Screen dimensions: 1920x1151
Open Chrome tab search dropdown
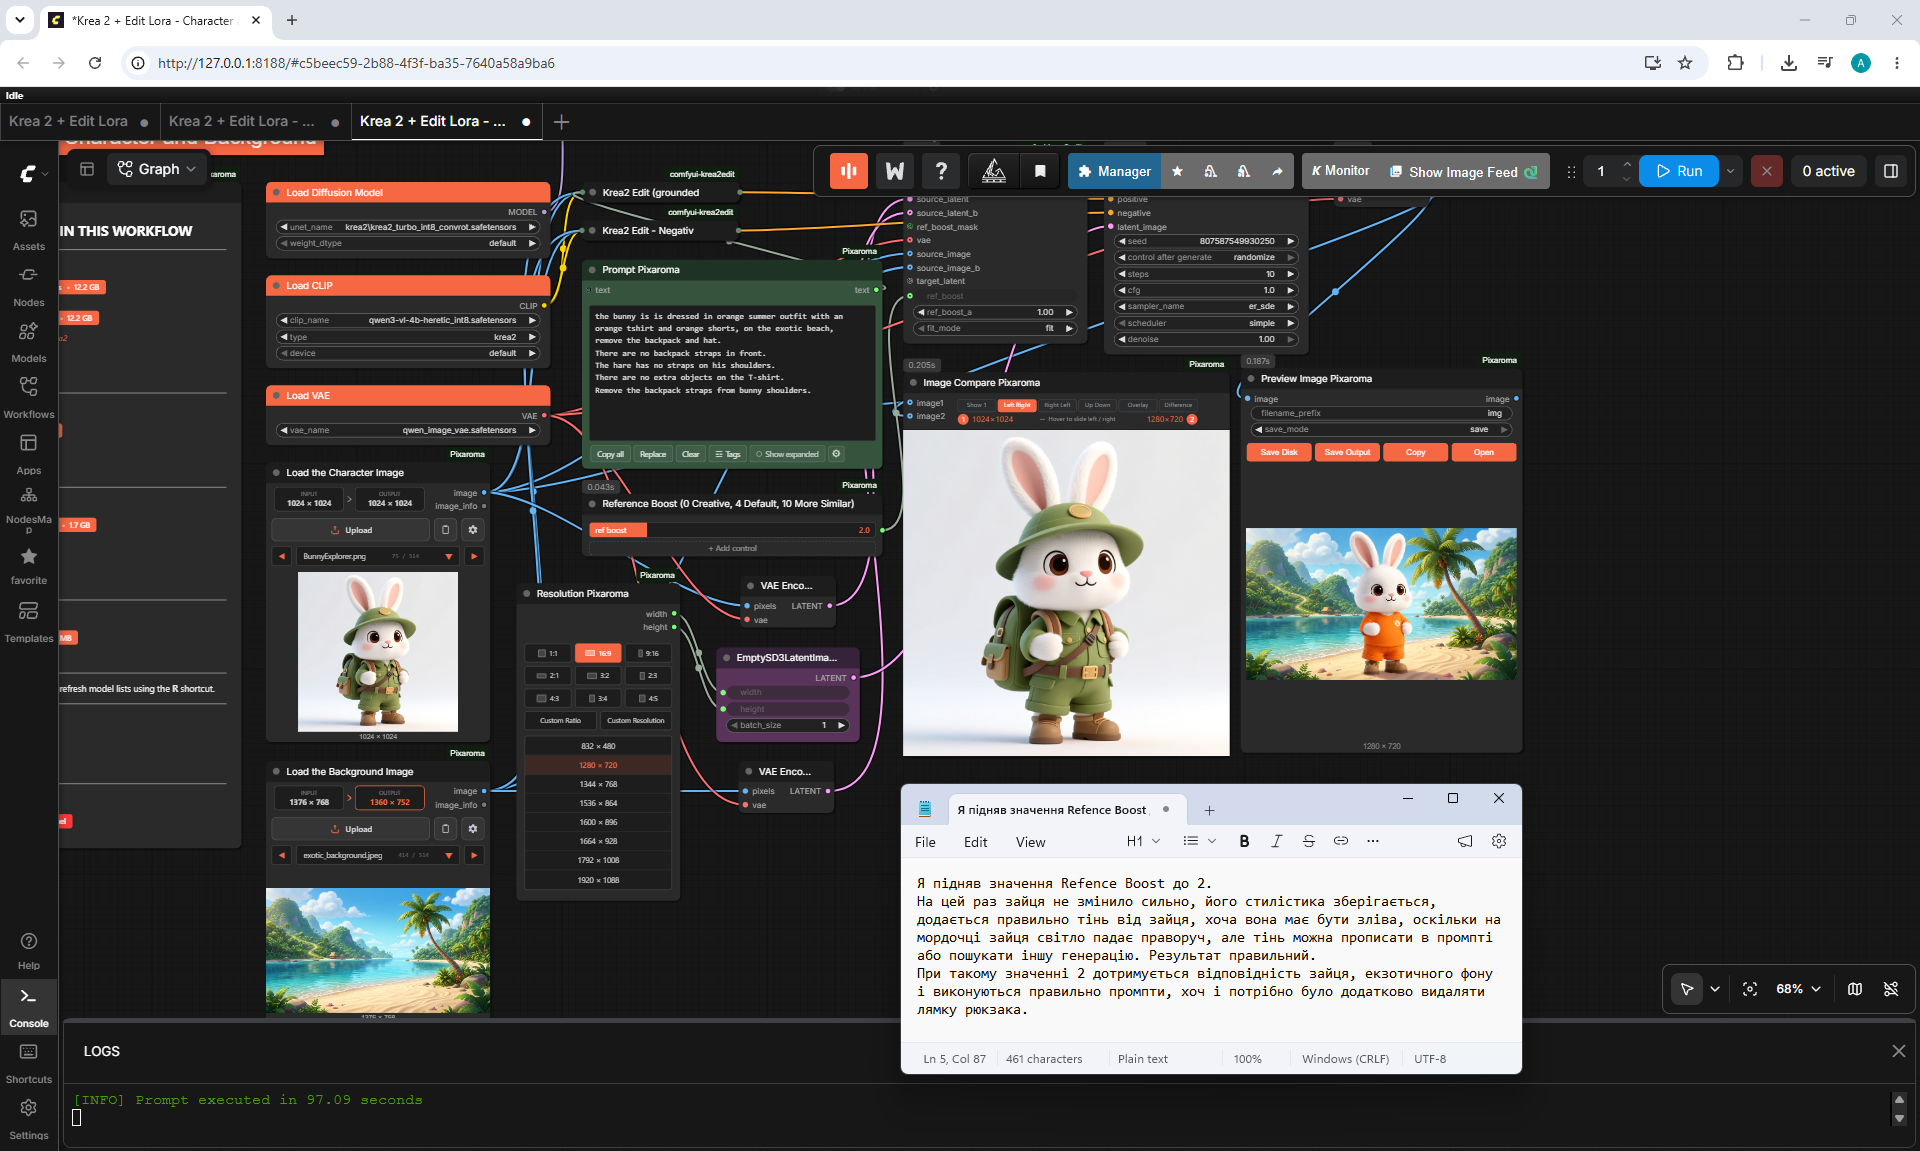click(20, 20)
